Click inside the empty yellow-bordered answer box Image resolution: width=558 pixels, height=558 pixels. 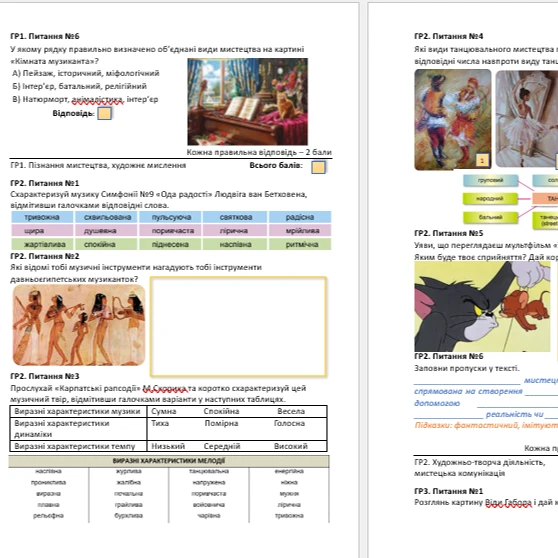coord(238,326)
